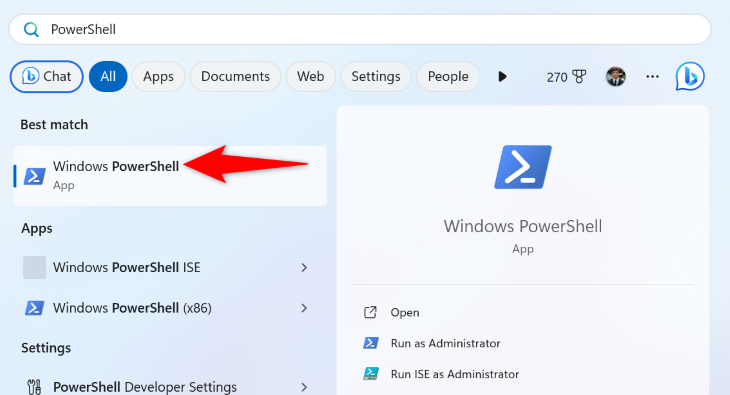This screenshot has height=395, width=730.
Task: Click the PowerShell Developer Settings tools icon
Action: tap(34, 387)
